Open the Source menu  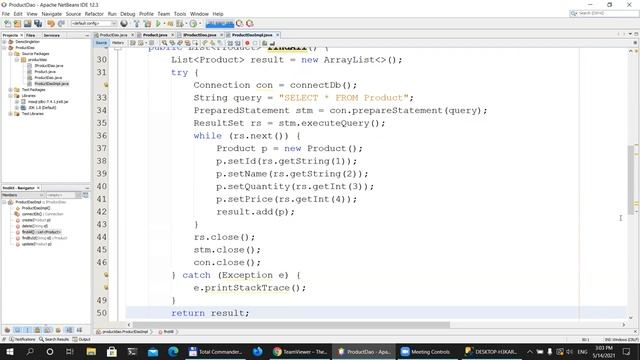coord(73,14)
